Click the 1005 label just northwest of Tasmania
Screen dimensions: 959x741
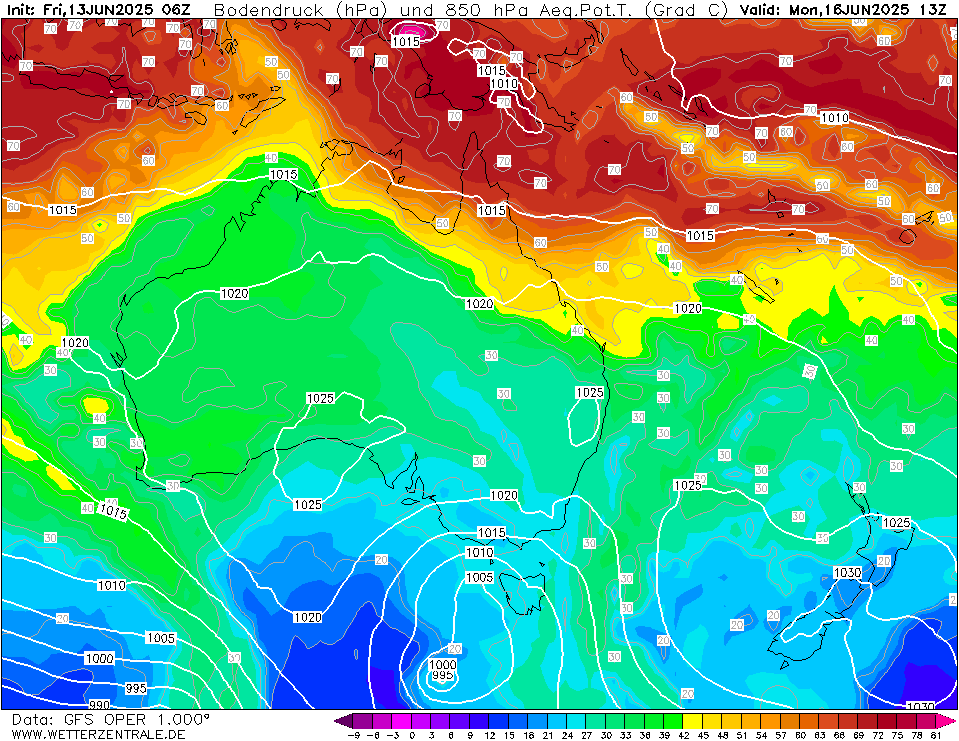480,577
